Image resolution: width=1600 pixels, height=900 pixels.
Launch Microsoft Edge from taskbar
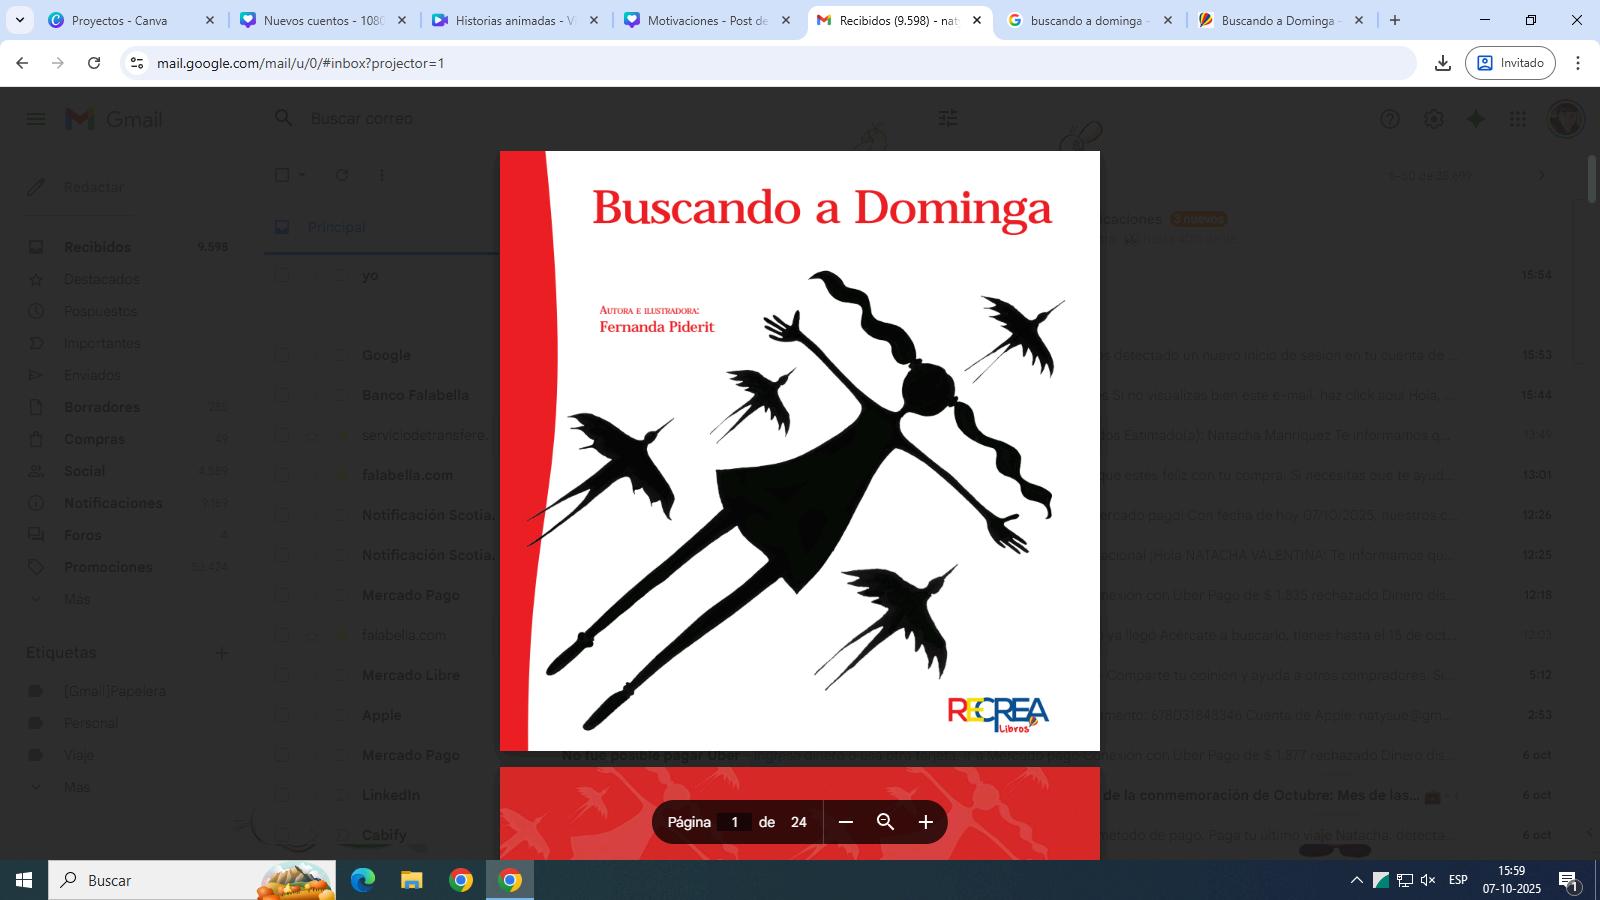point(362,880)
